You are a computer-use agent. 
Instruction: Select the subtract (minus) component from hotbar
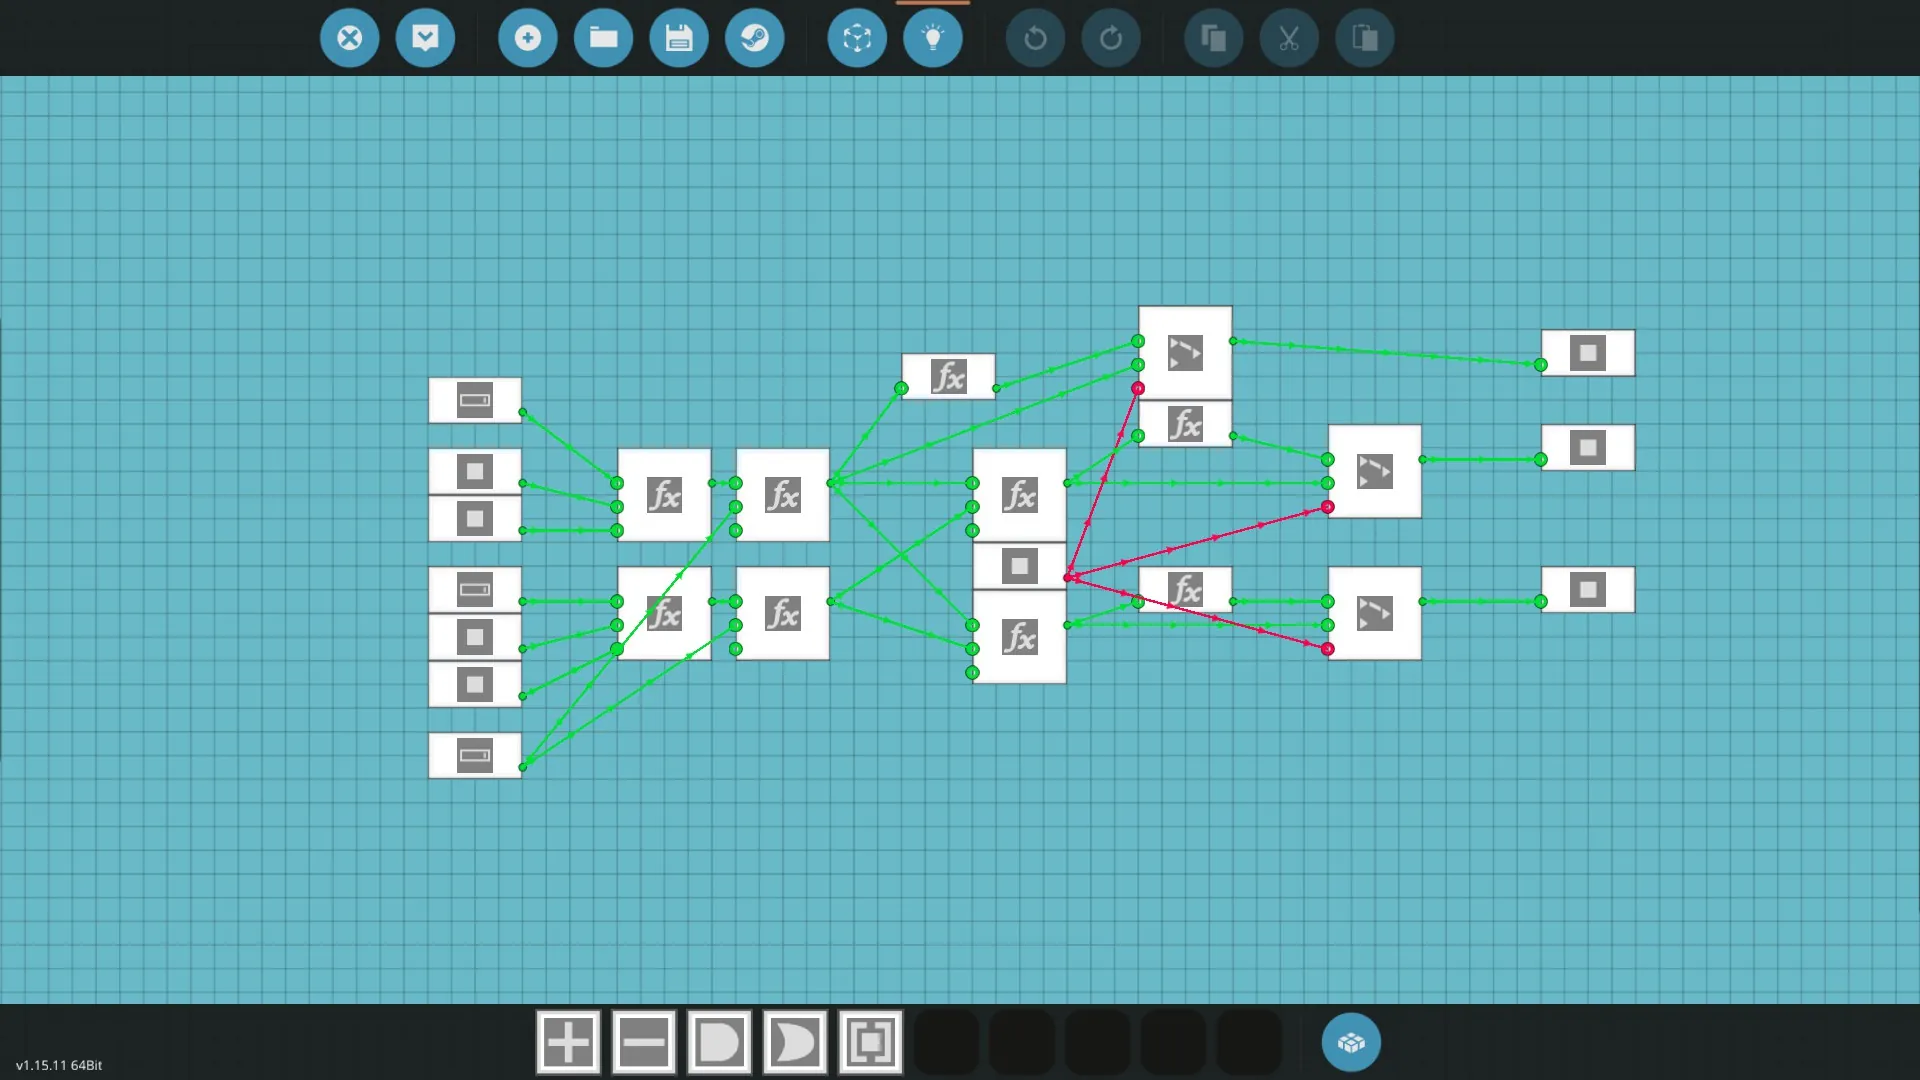[644, 1043]
